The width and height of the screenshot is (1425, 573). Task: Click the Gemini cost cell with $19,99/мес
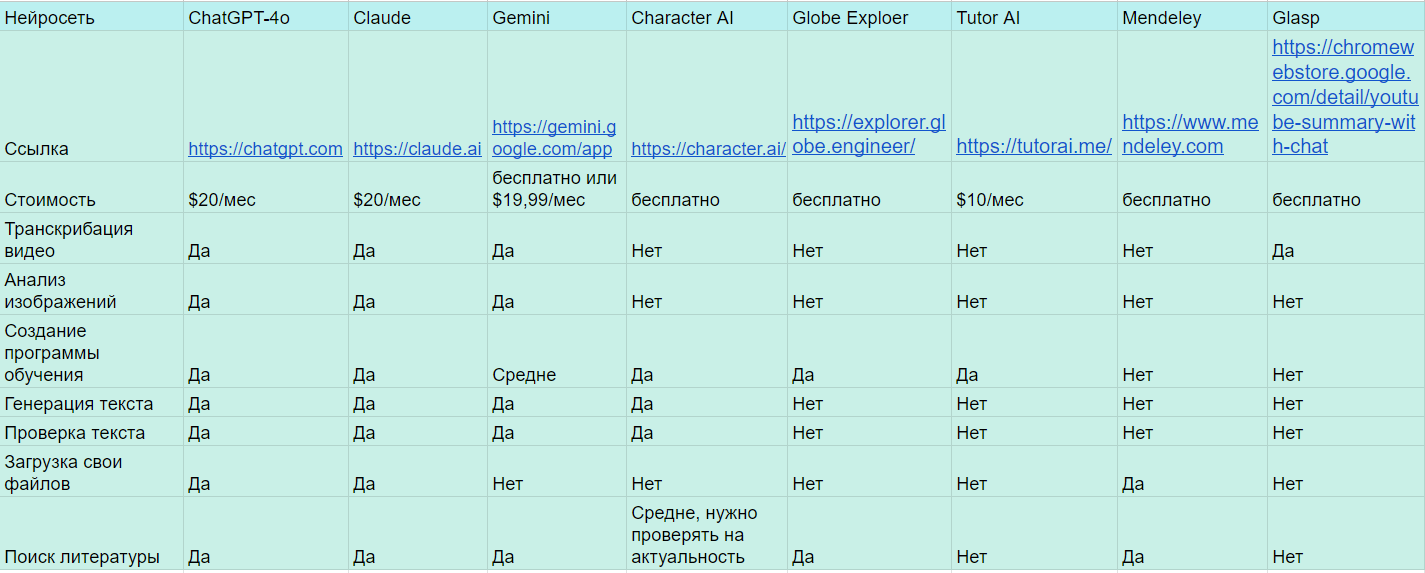tap(557, 188)
